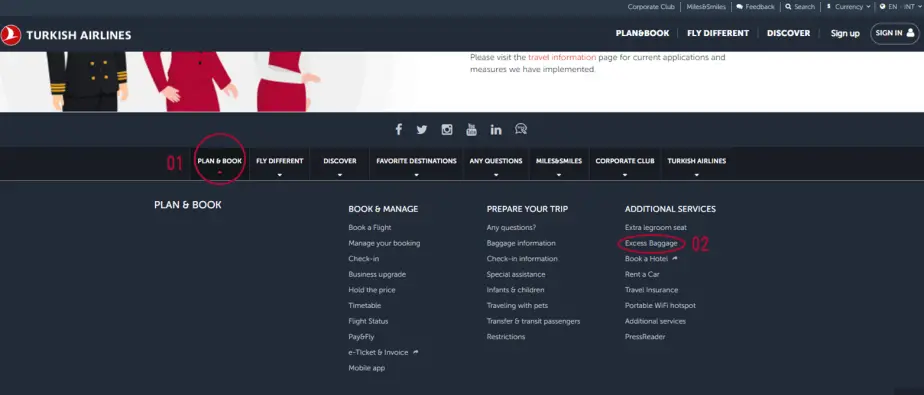
Task: Open the EN - INT language dropdown
Action: tap(900, 7)
